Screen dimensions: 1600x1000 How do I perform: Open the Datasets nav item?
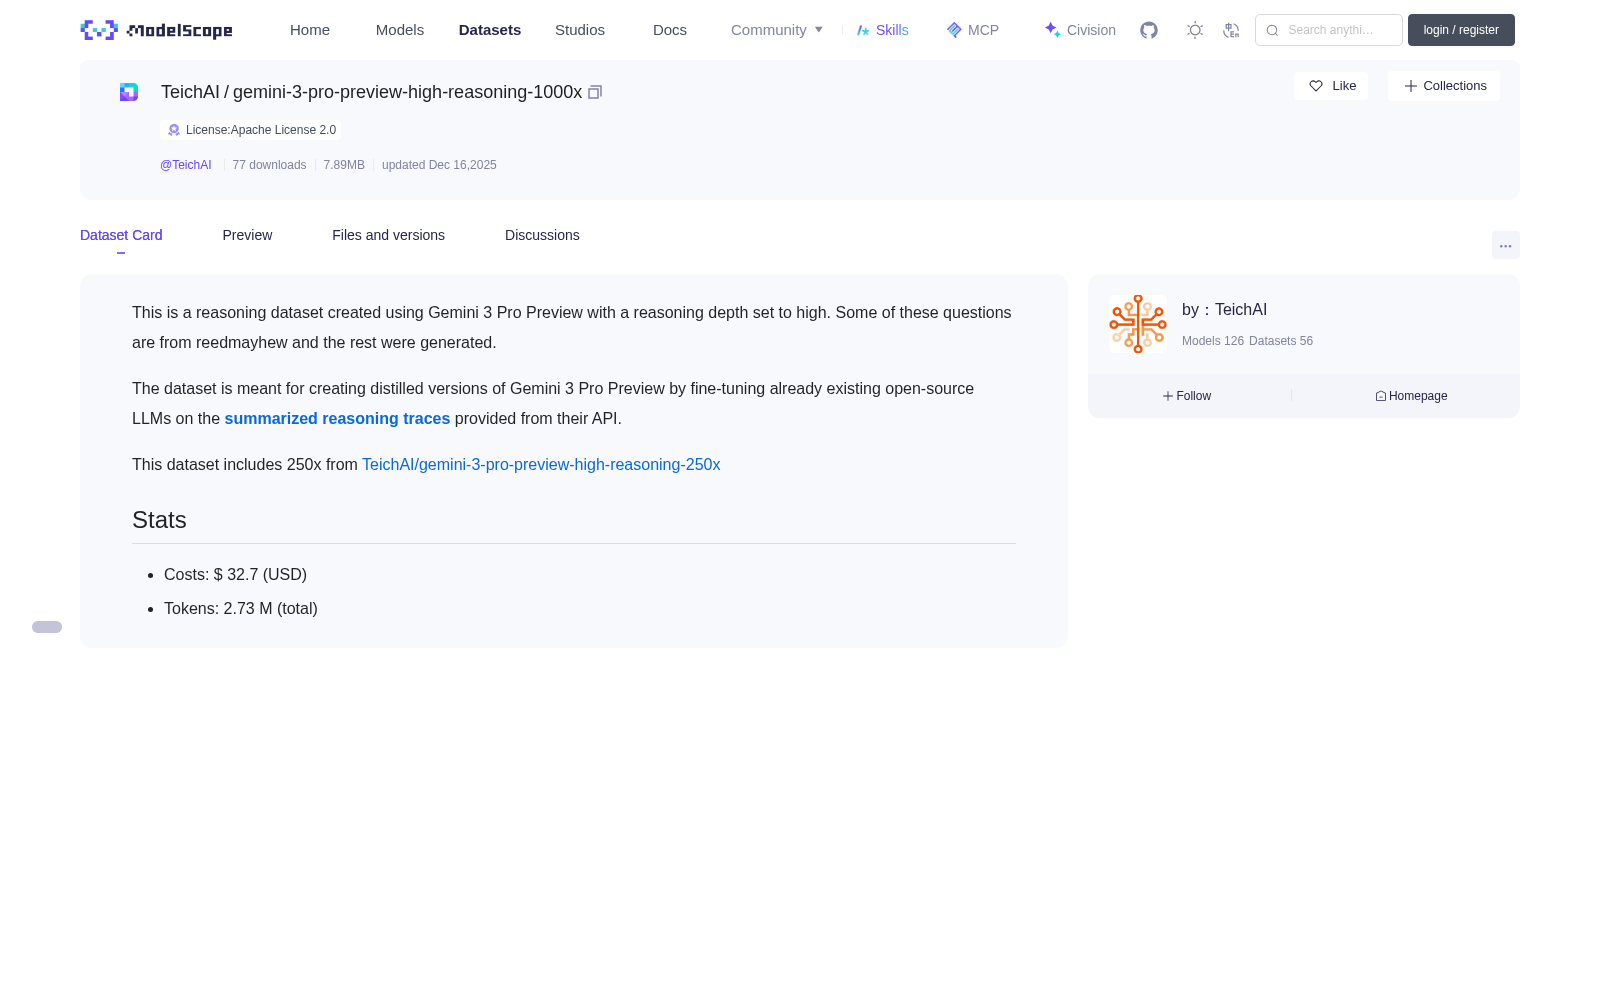[490, 30]
